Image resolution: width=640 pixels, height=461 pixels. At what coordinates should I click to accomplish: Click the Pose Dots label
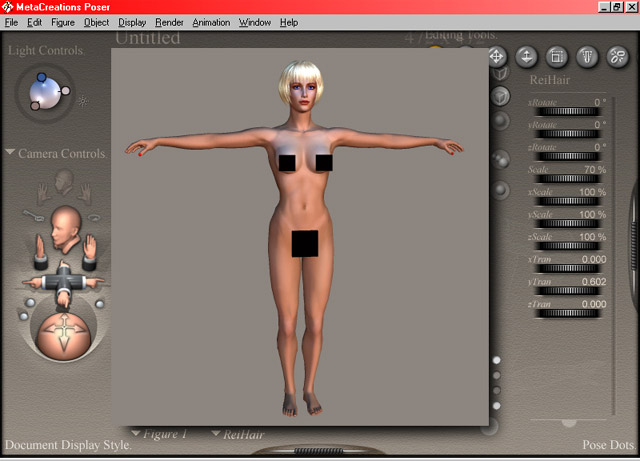[608, 445]
